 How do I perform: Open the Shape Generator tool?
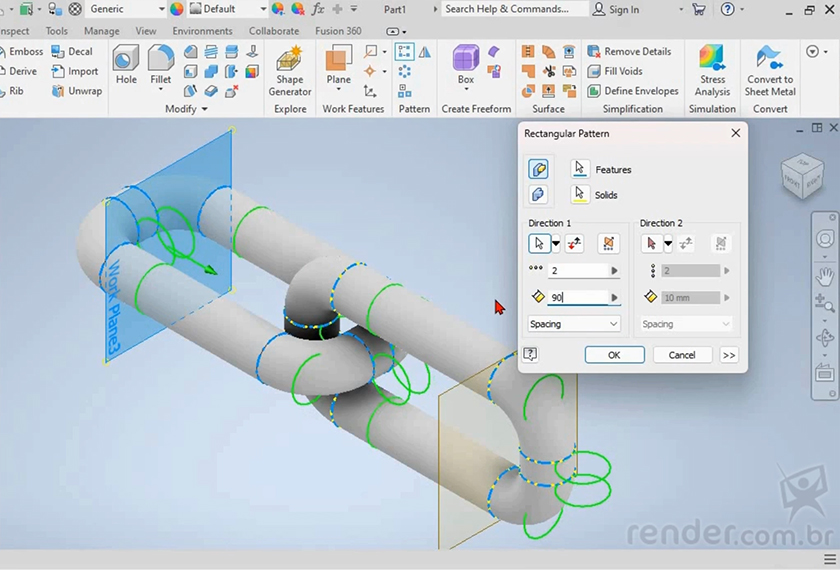click(x=290, y=70)
